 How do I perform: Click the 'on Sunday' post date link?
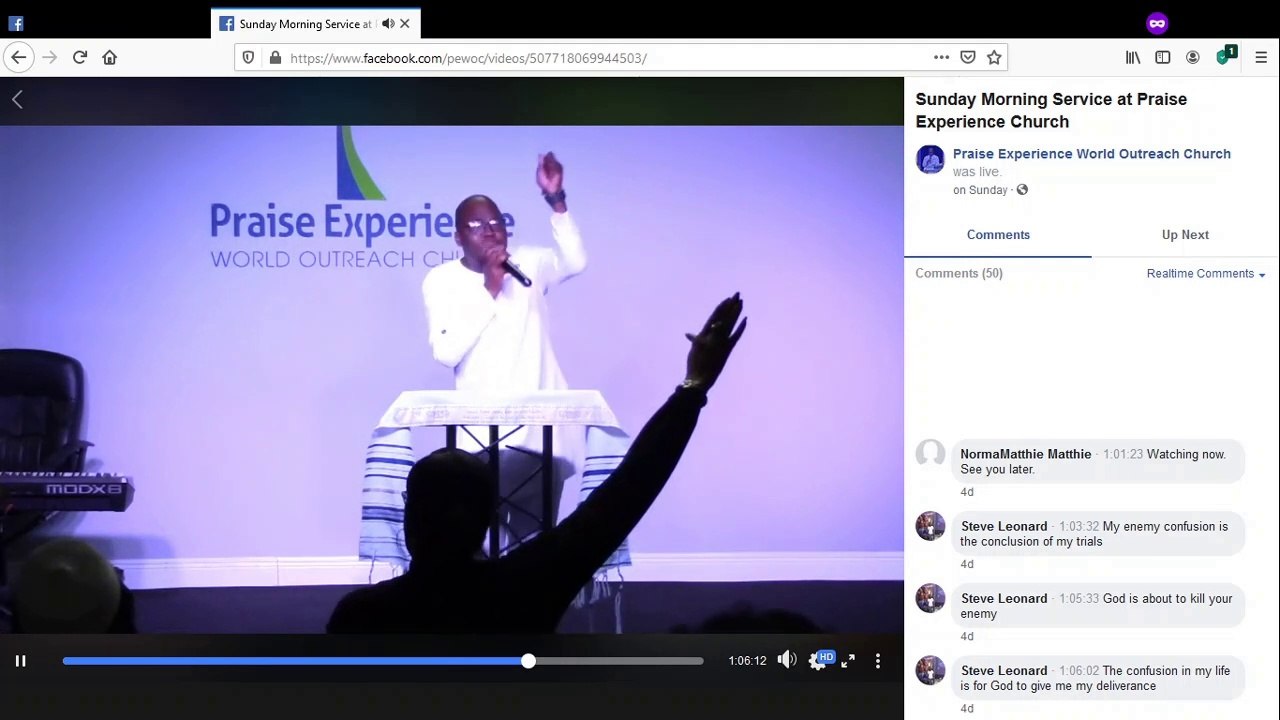(x=980, y=190)
